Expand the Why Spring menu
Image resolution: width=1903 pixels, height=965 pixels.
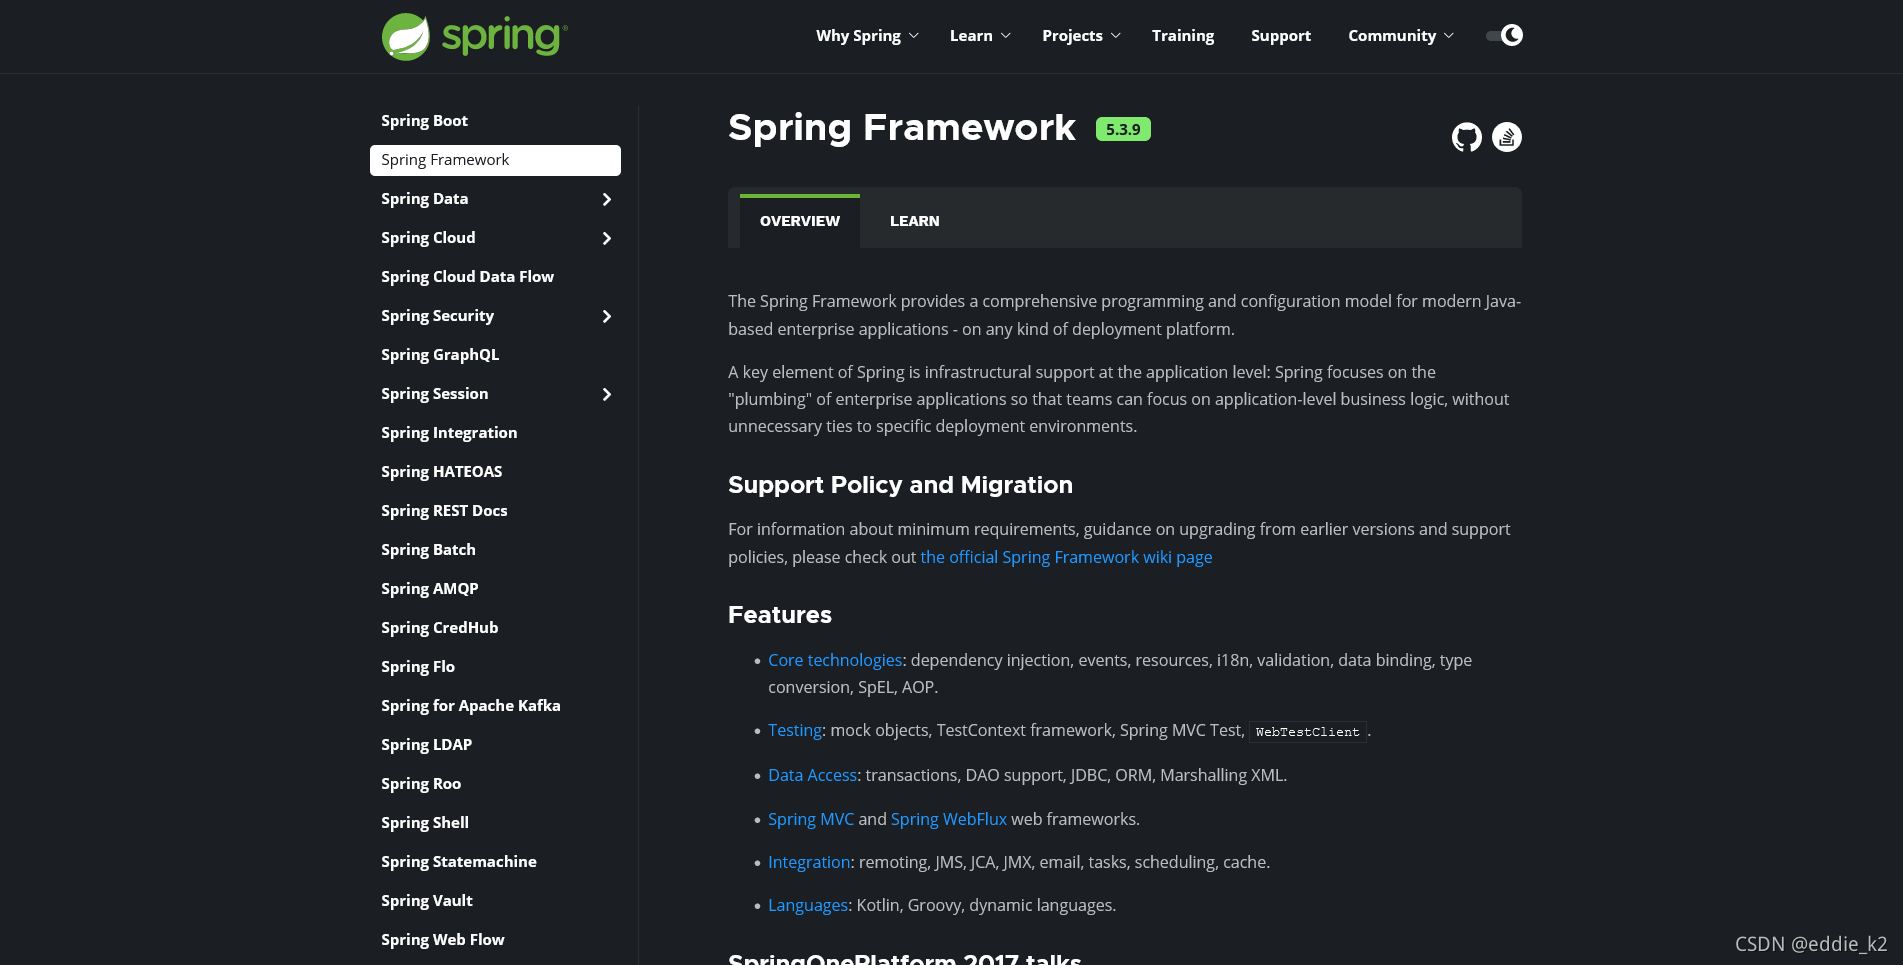867,36
